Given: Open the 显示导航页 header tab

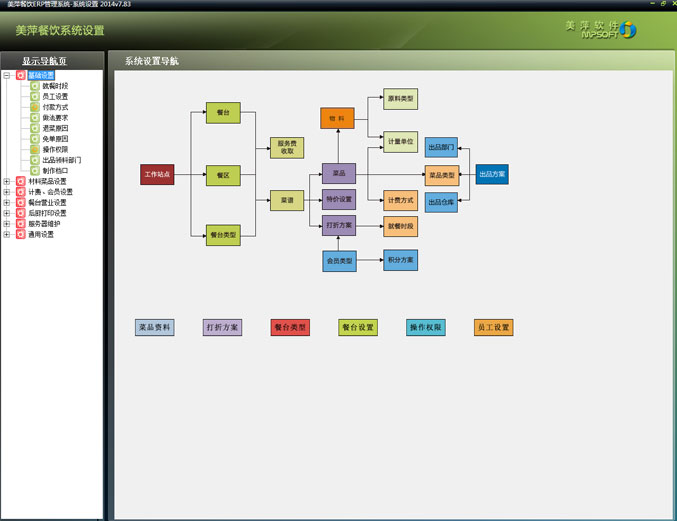Looking at the screenshot, I should pyautogui.click(x=45, y=61).
